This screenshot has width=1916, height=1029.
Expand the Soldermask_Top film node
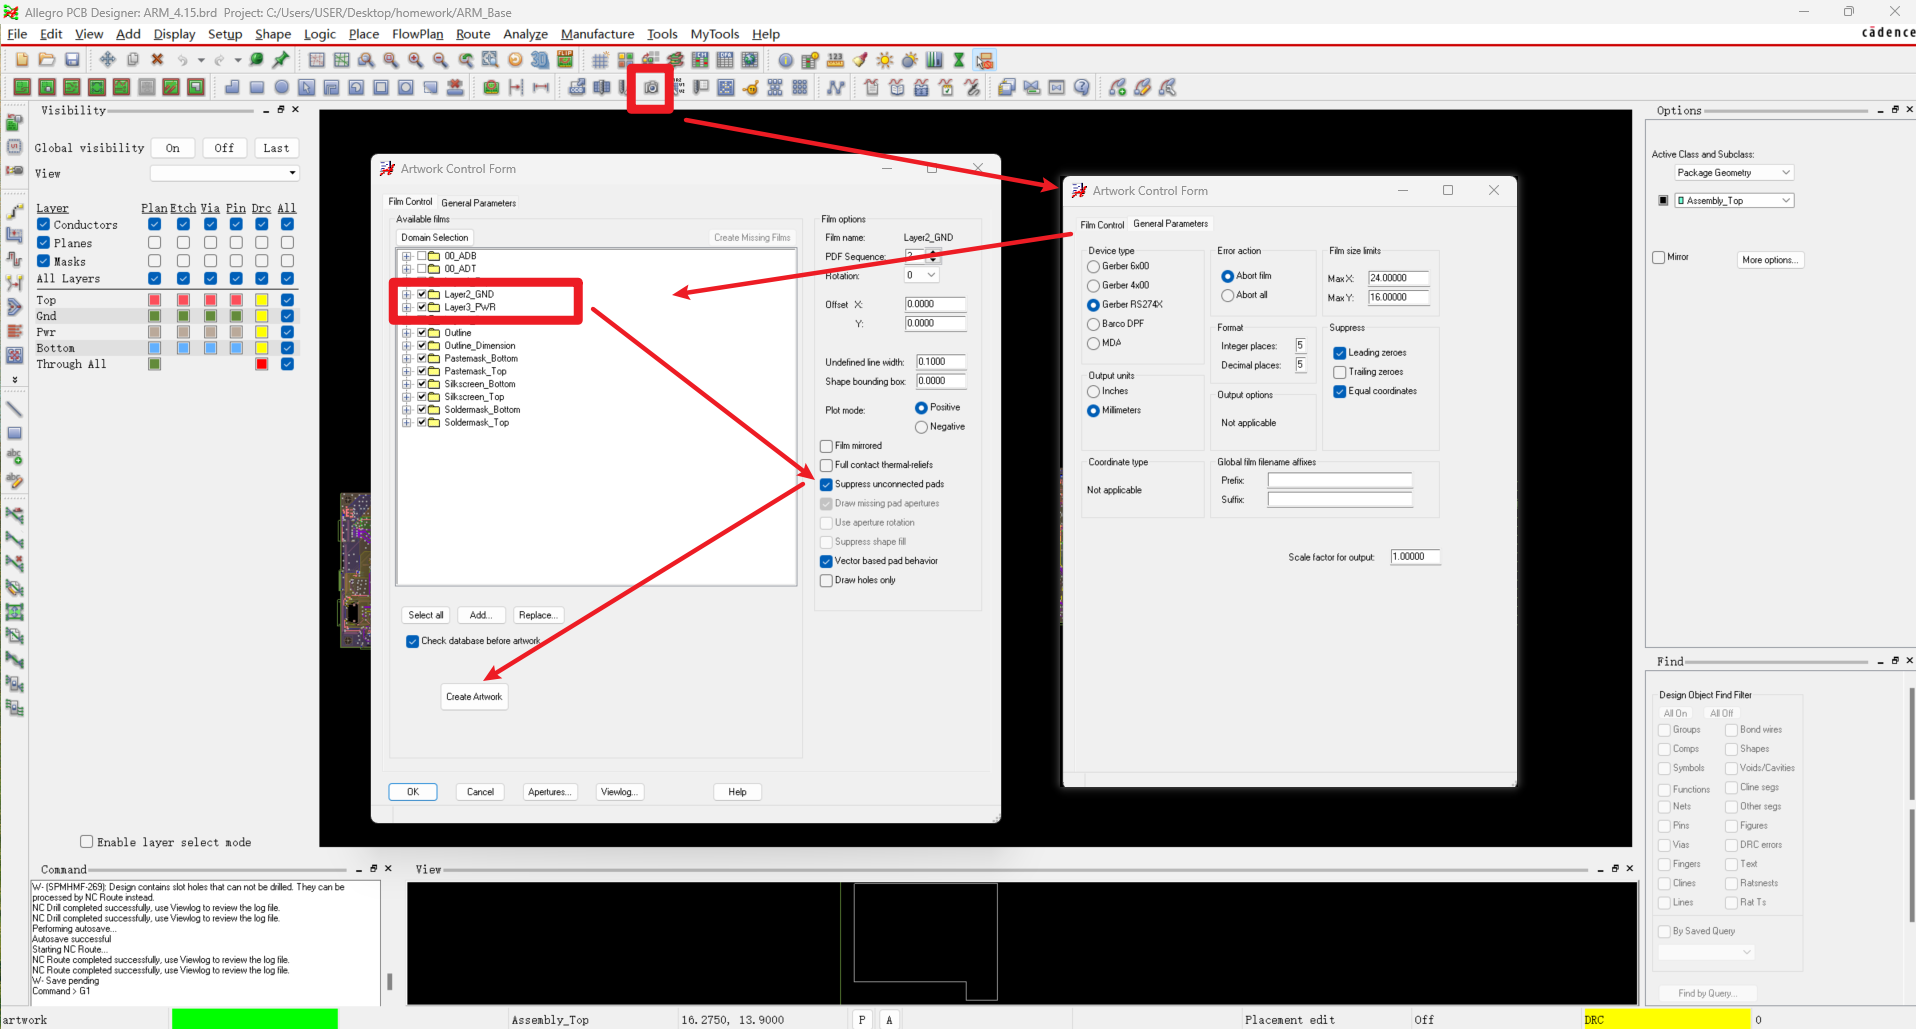tap(407, 423)
